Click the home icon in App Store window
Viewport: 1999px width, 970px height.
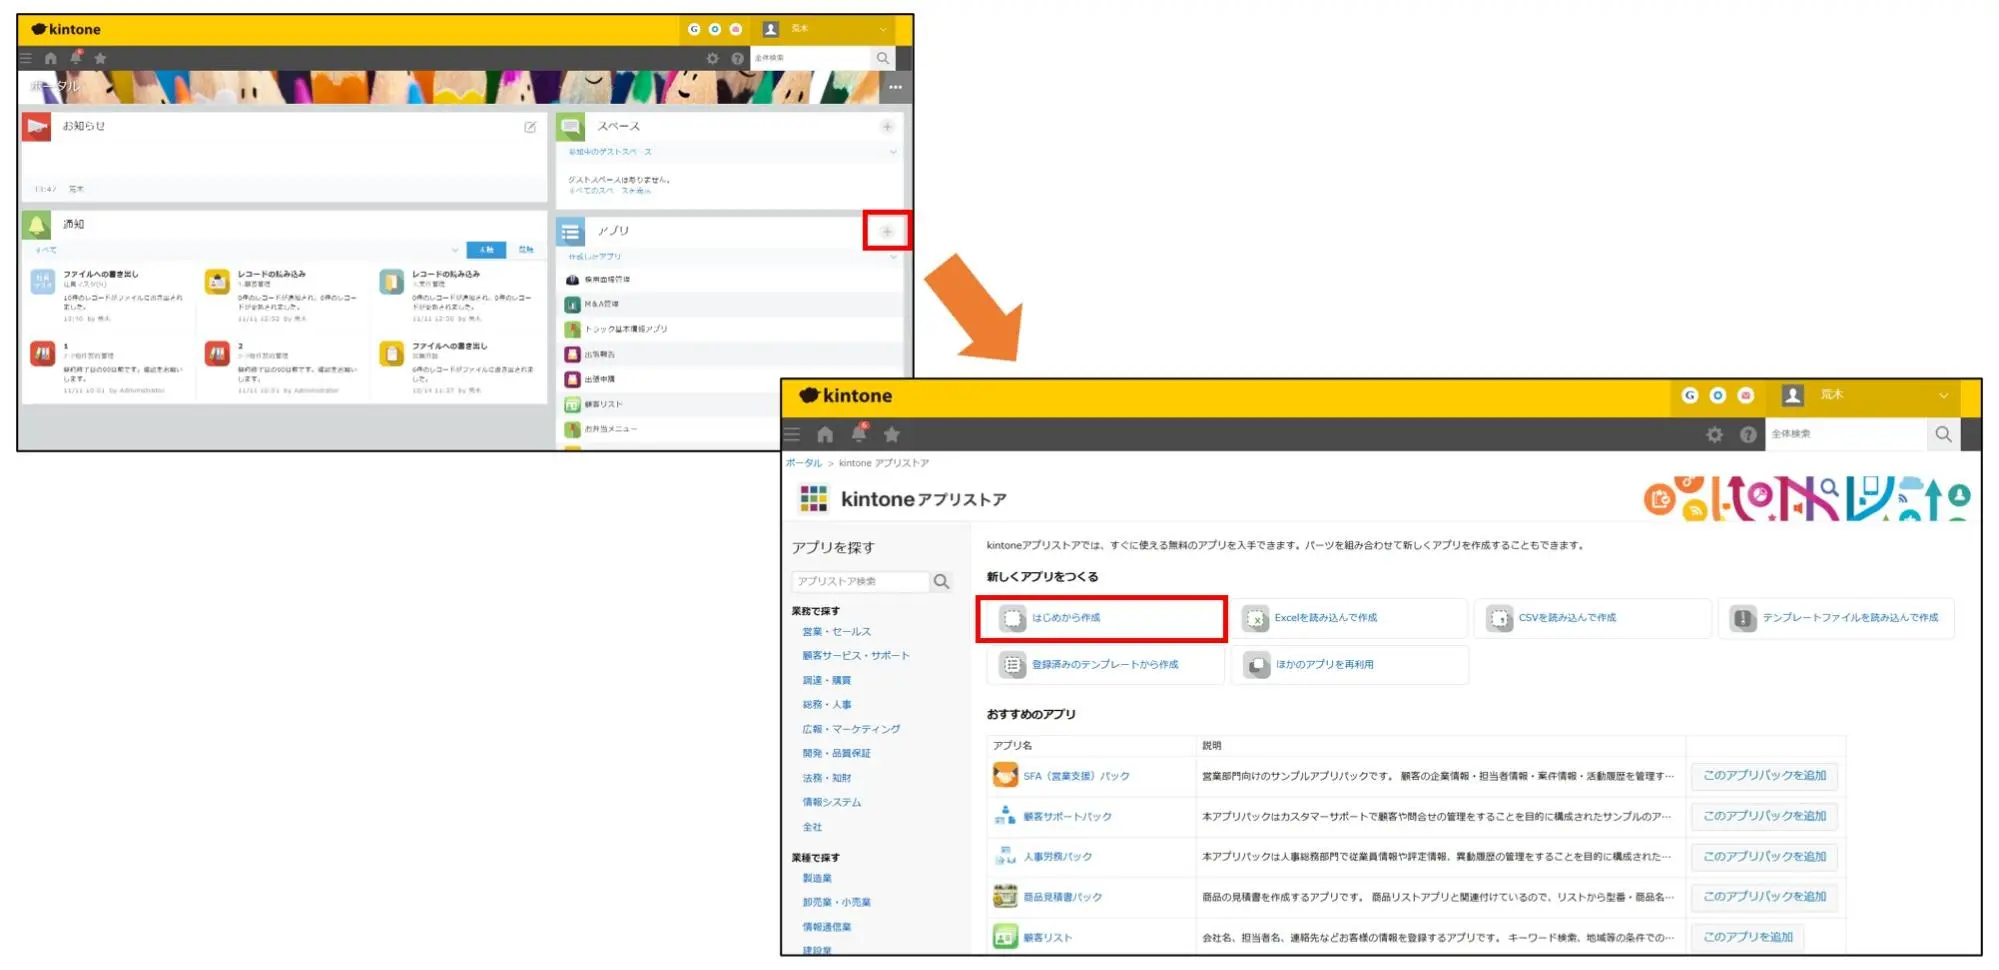[824, 434]
